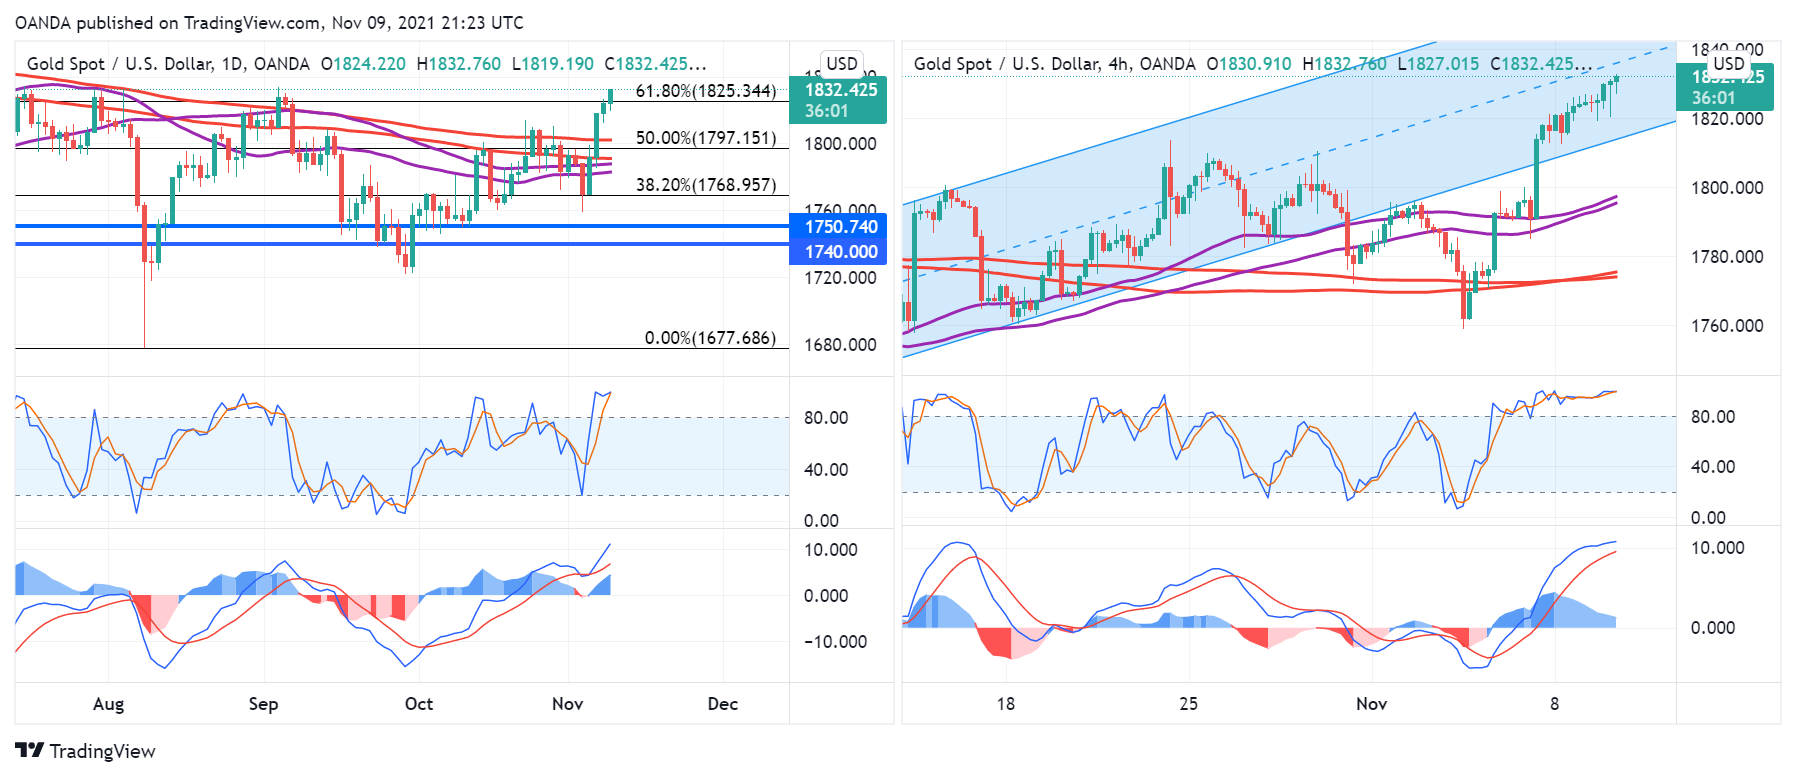Viewport: 1796px width, 777px height.
Task: Click the 18 date label on 4h time axis
Action: (x=1006, y=704)
